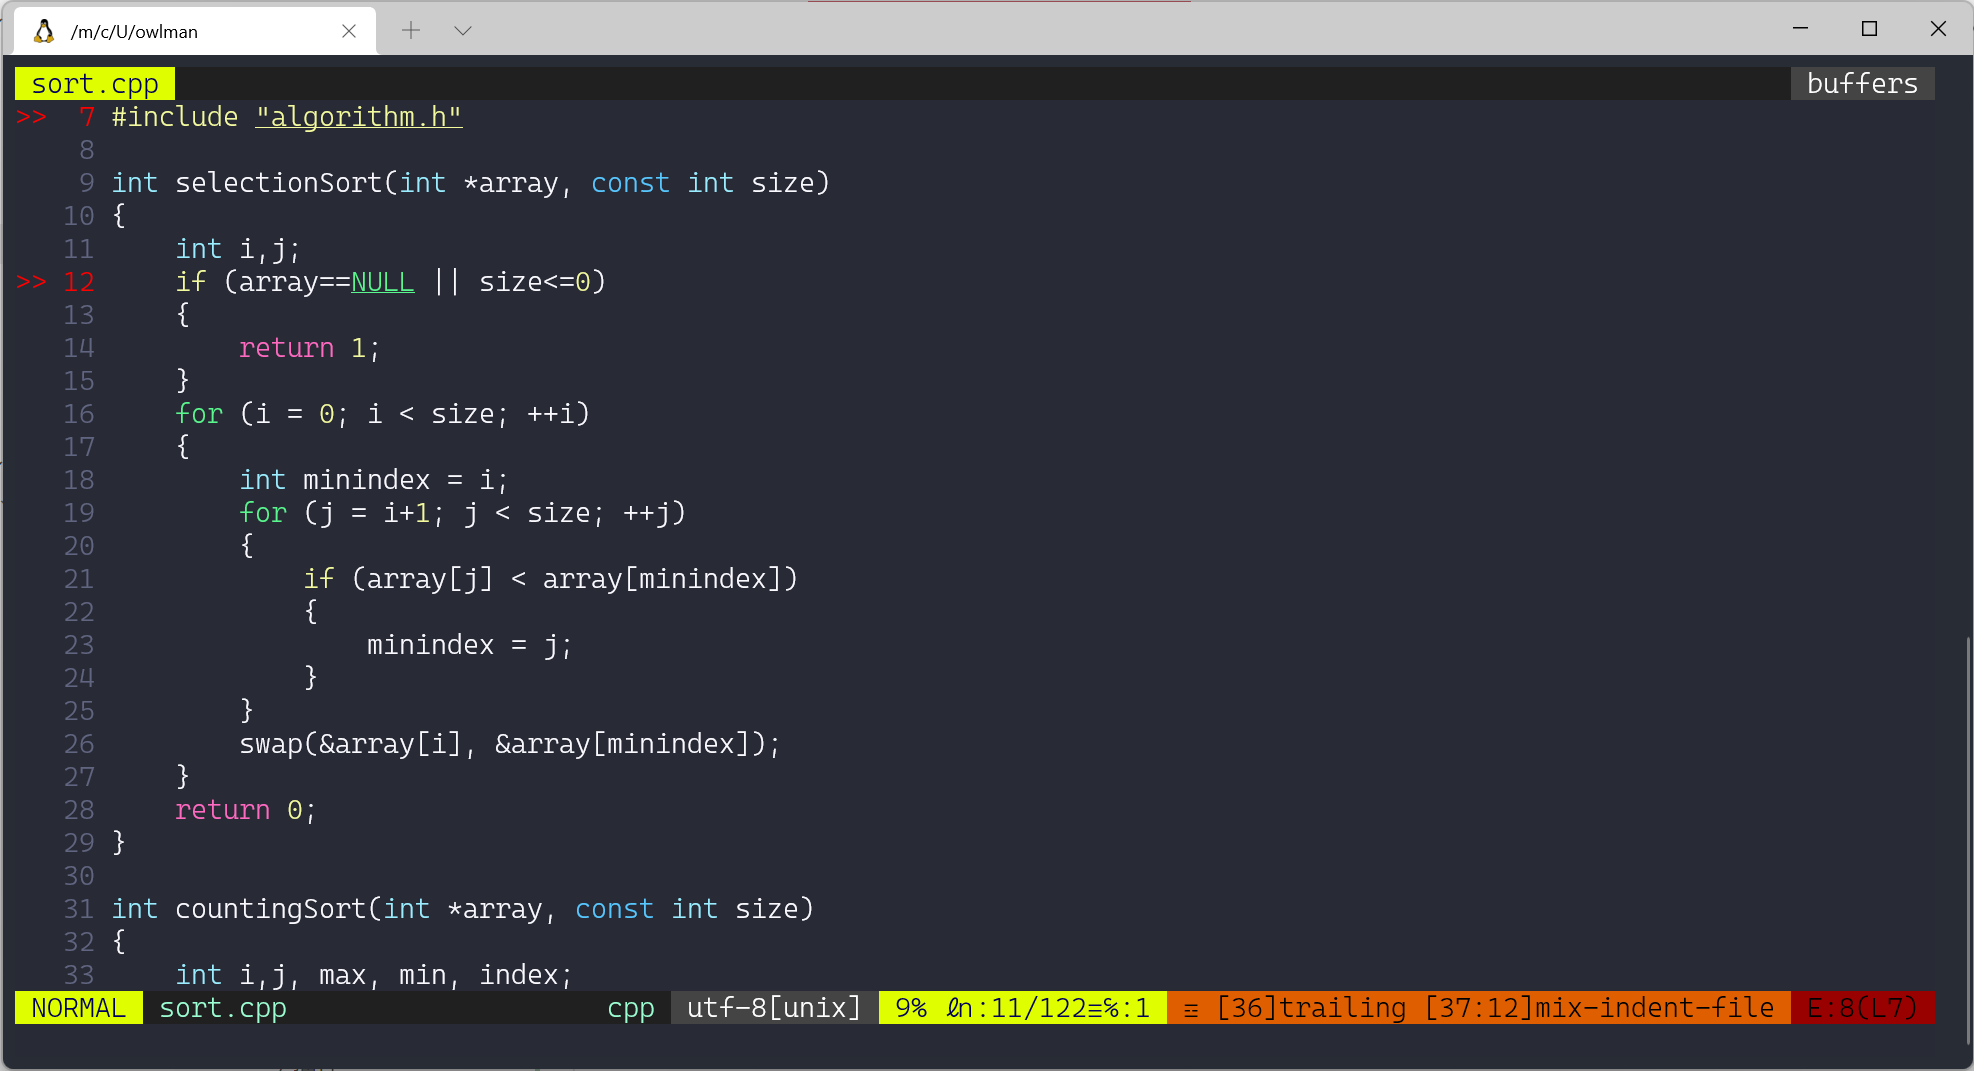Open a new terminal tab with plus

pyautogui.click(x=411, y=31)
